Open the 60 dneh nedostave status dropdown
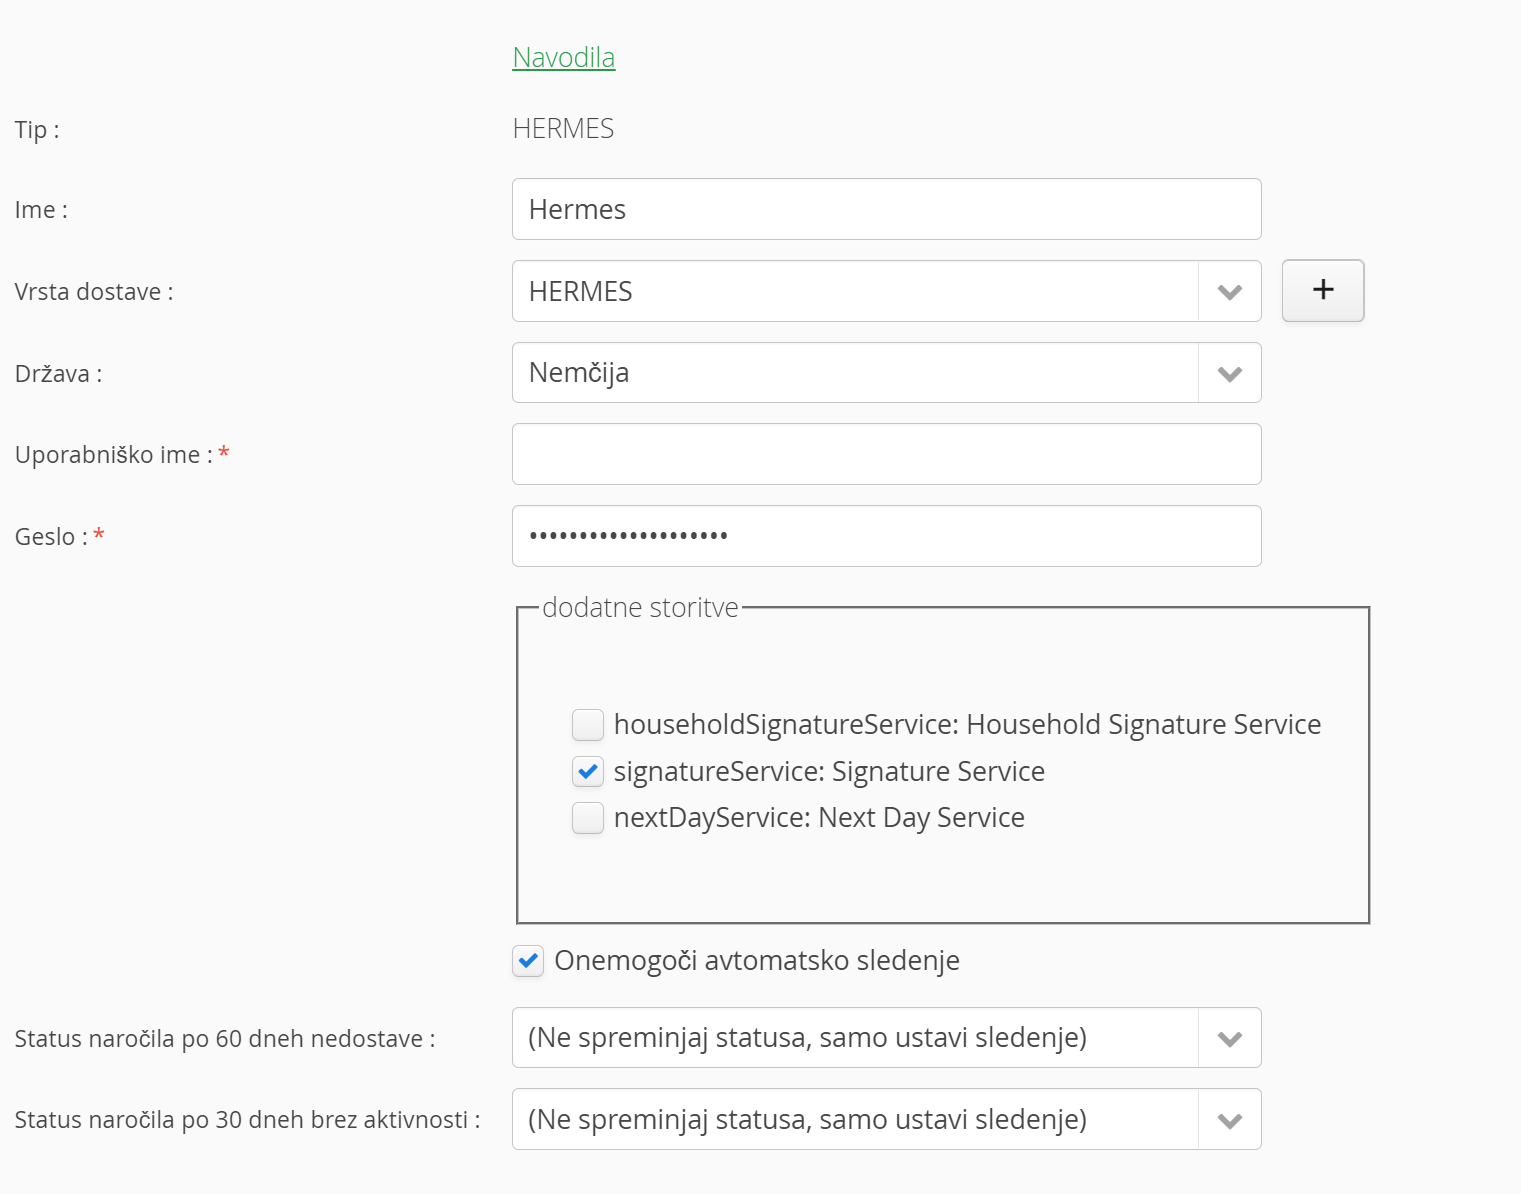The image size is (1521, 1194). coord(885,1038)
